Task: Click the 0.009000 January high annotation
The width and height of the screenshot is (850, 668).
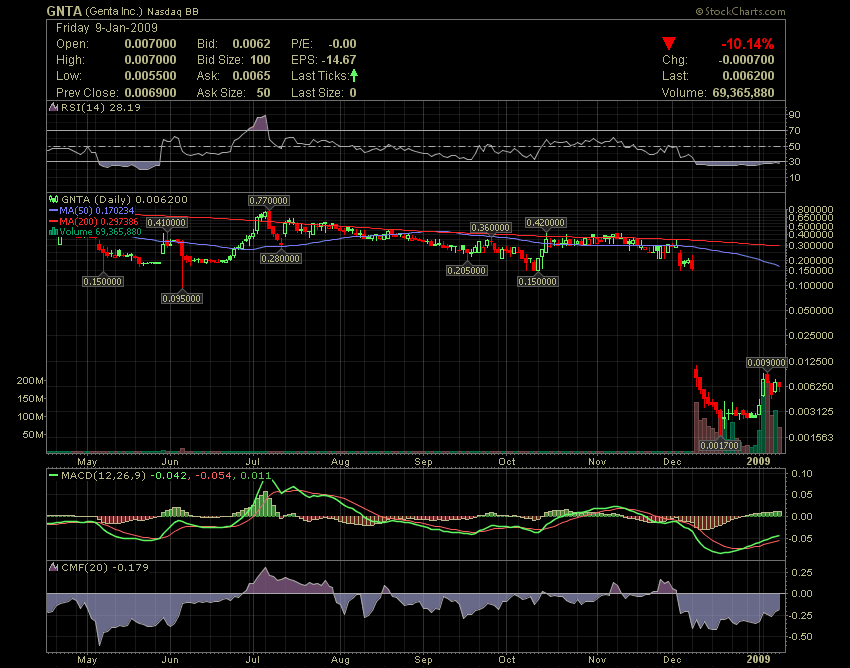Action: pos(767,363)
